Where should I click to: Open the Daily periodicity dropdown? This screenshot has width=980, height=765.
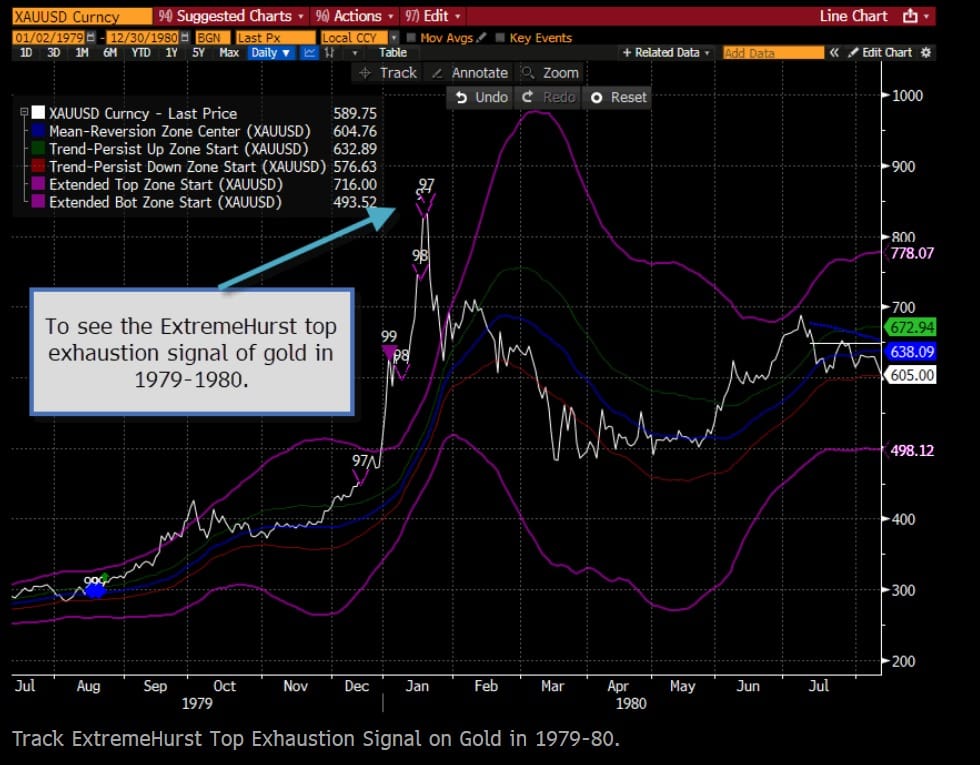pyautogui.click(x=271, y=52)
